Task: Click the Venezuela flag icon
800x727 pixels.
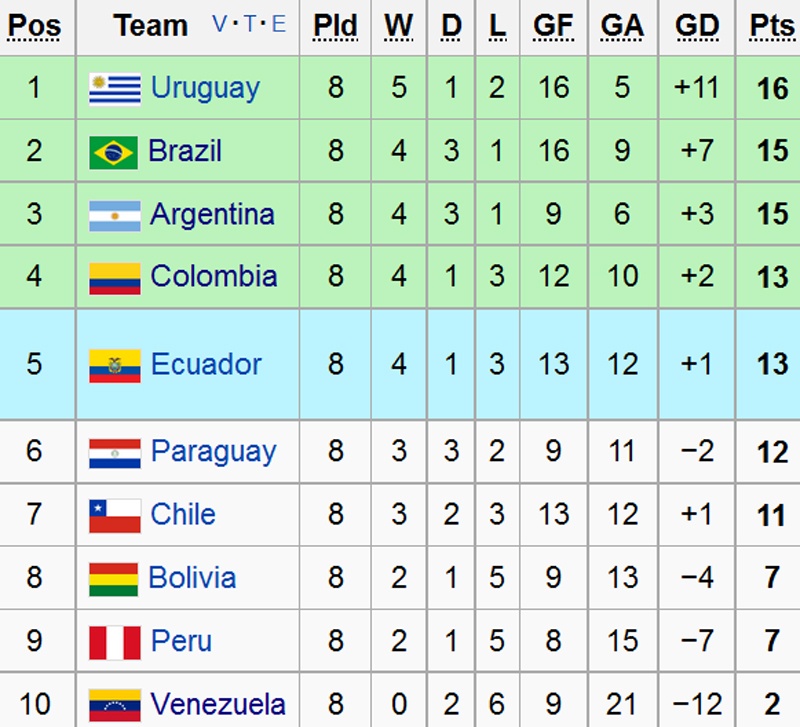Action: (x=114, y=704)
